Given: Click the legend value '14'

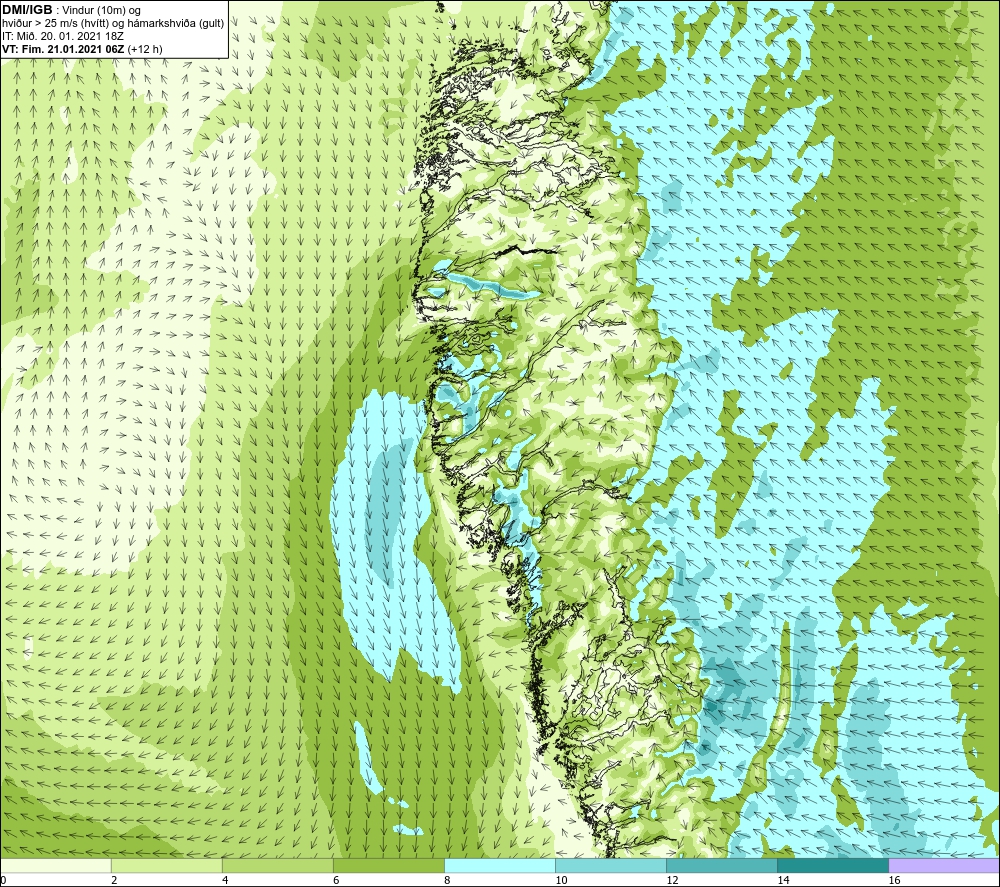Looking at the screenshot, I should click(783, 881).
